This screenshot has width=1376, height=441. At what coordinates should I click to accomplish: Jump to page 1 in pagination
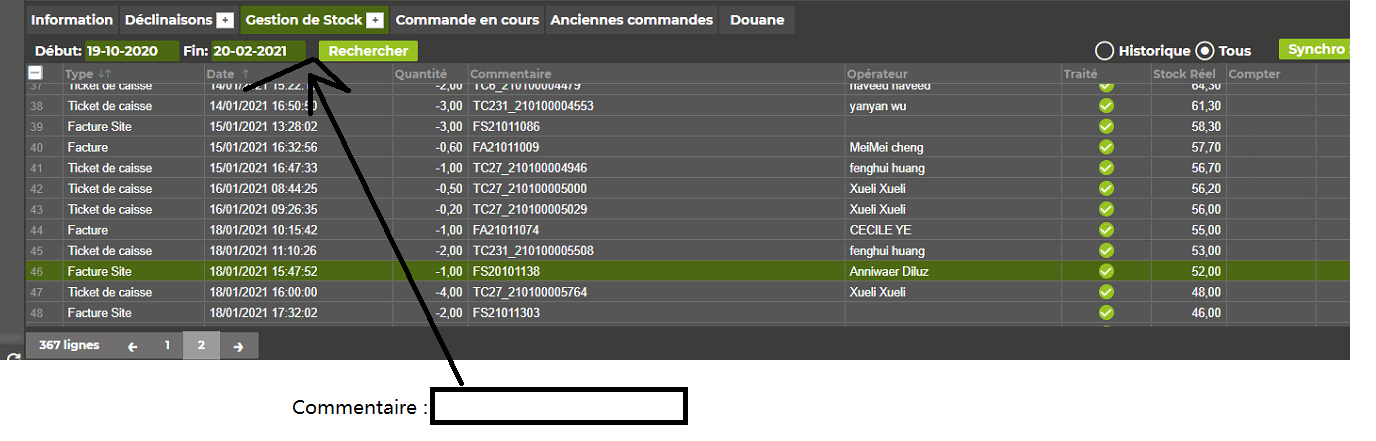click(x=167, y=346)
